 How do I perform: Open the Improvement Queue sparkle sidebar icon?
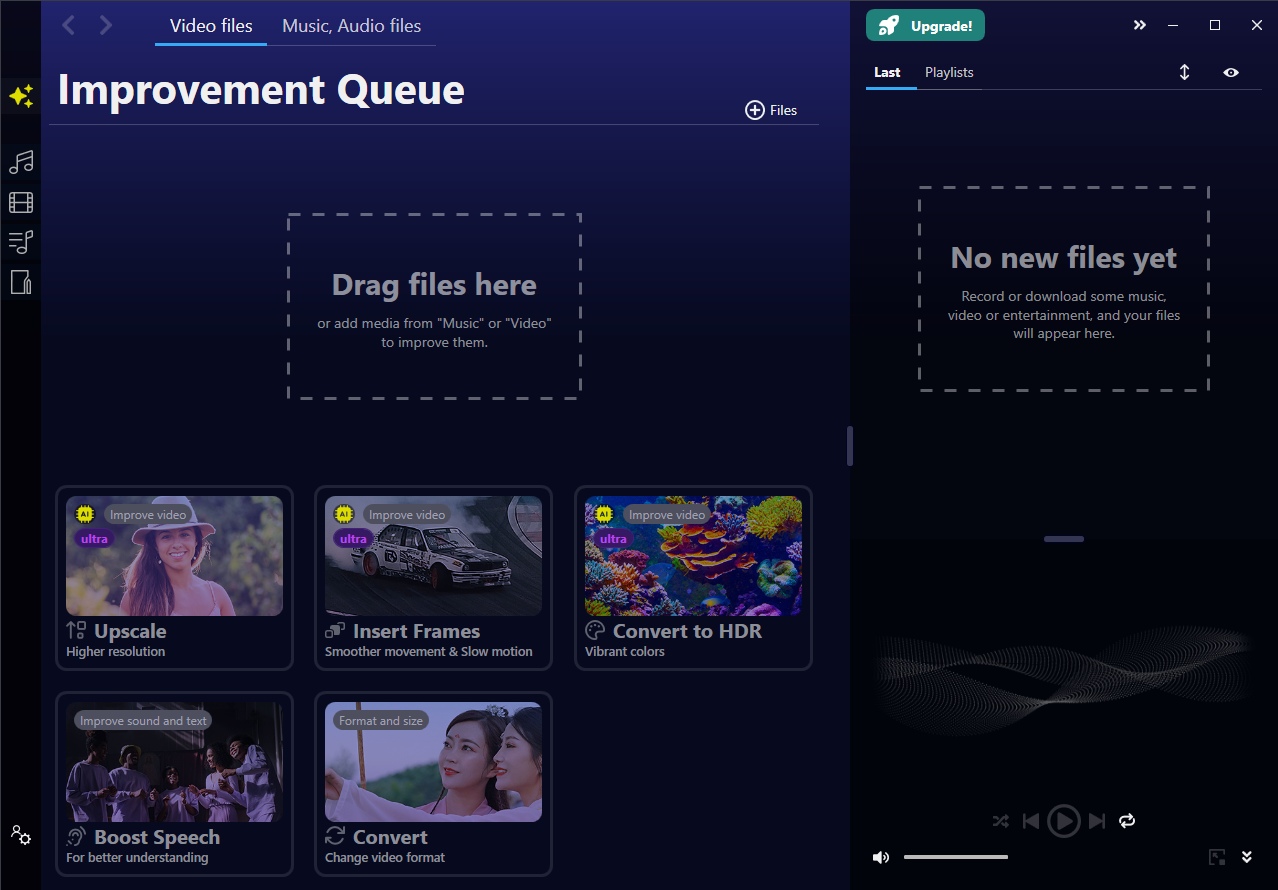[21, 96]
